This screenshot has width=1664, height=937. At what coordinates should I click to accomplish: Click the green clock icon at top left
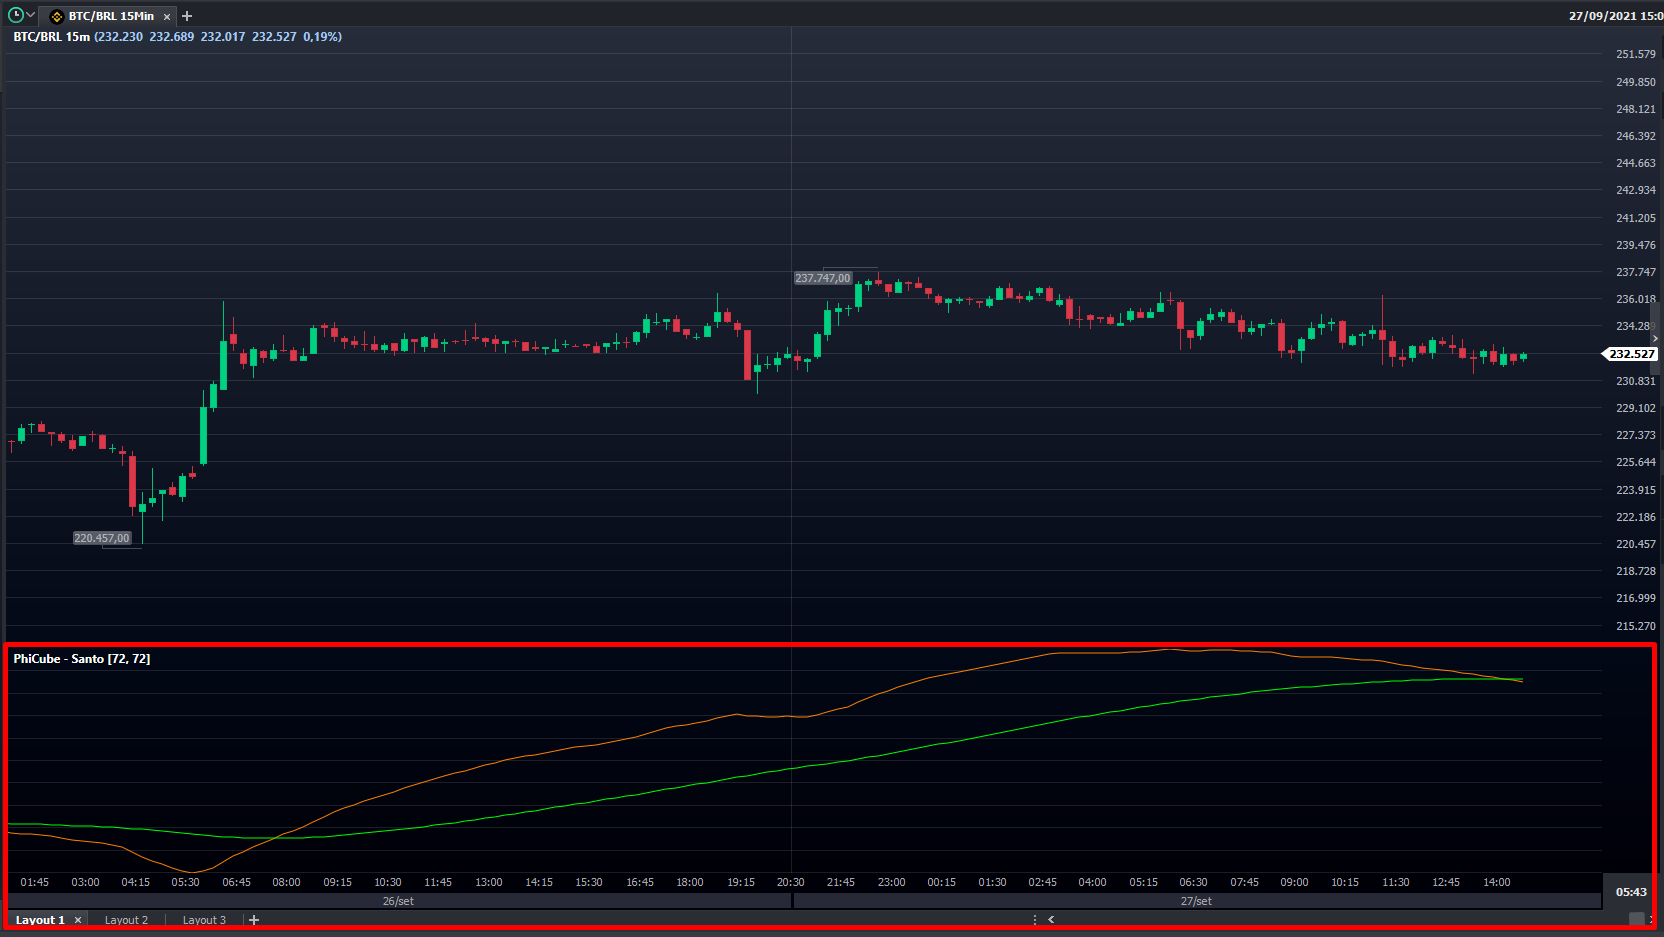pyautogui.click(x=15, y=15)
